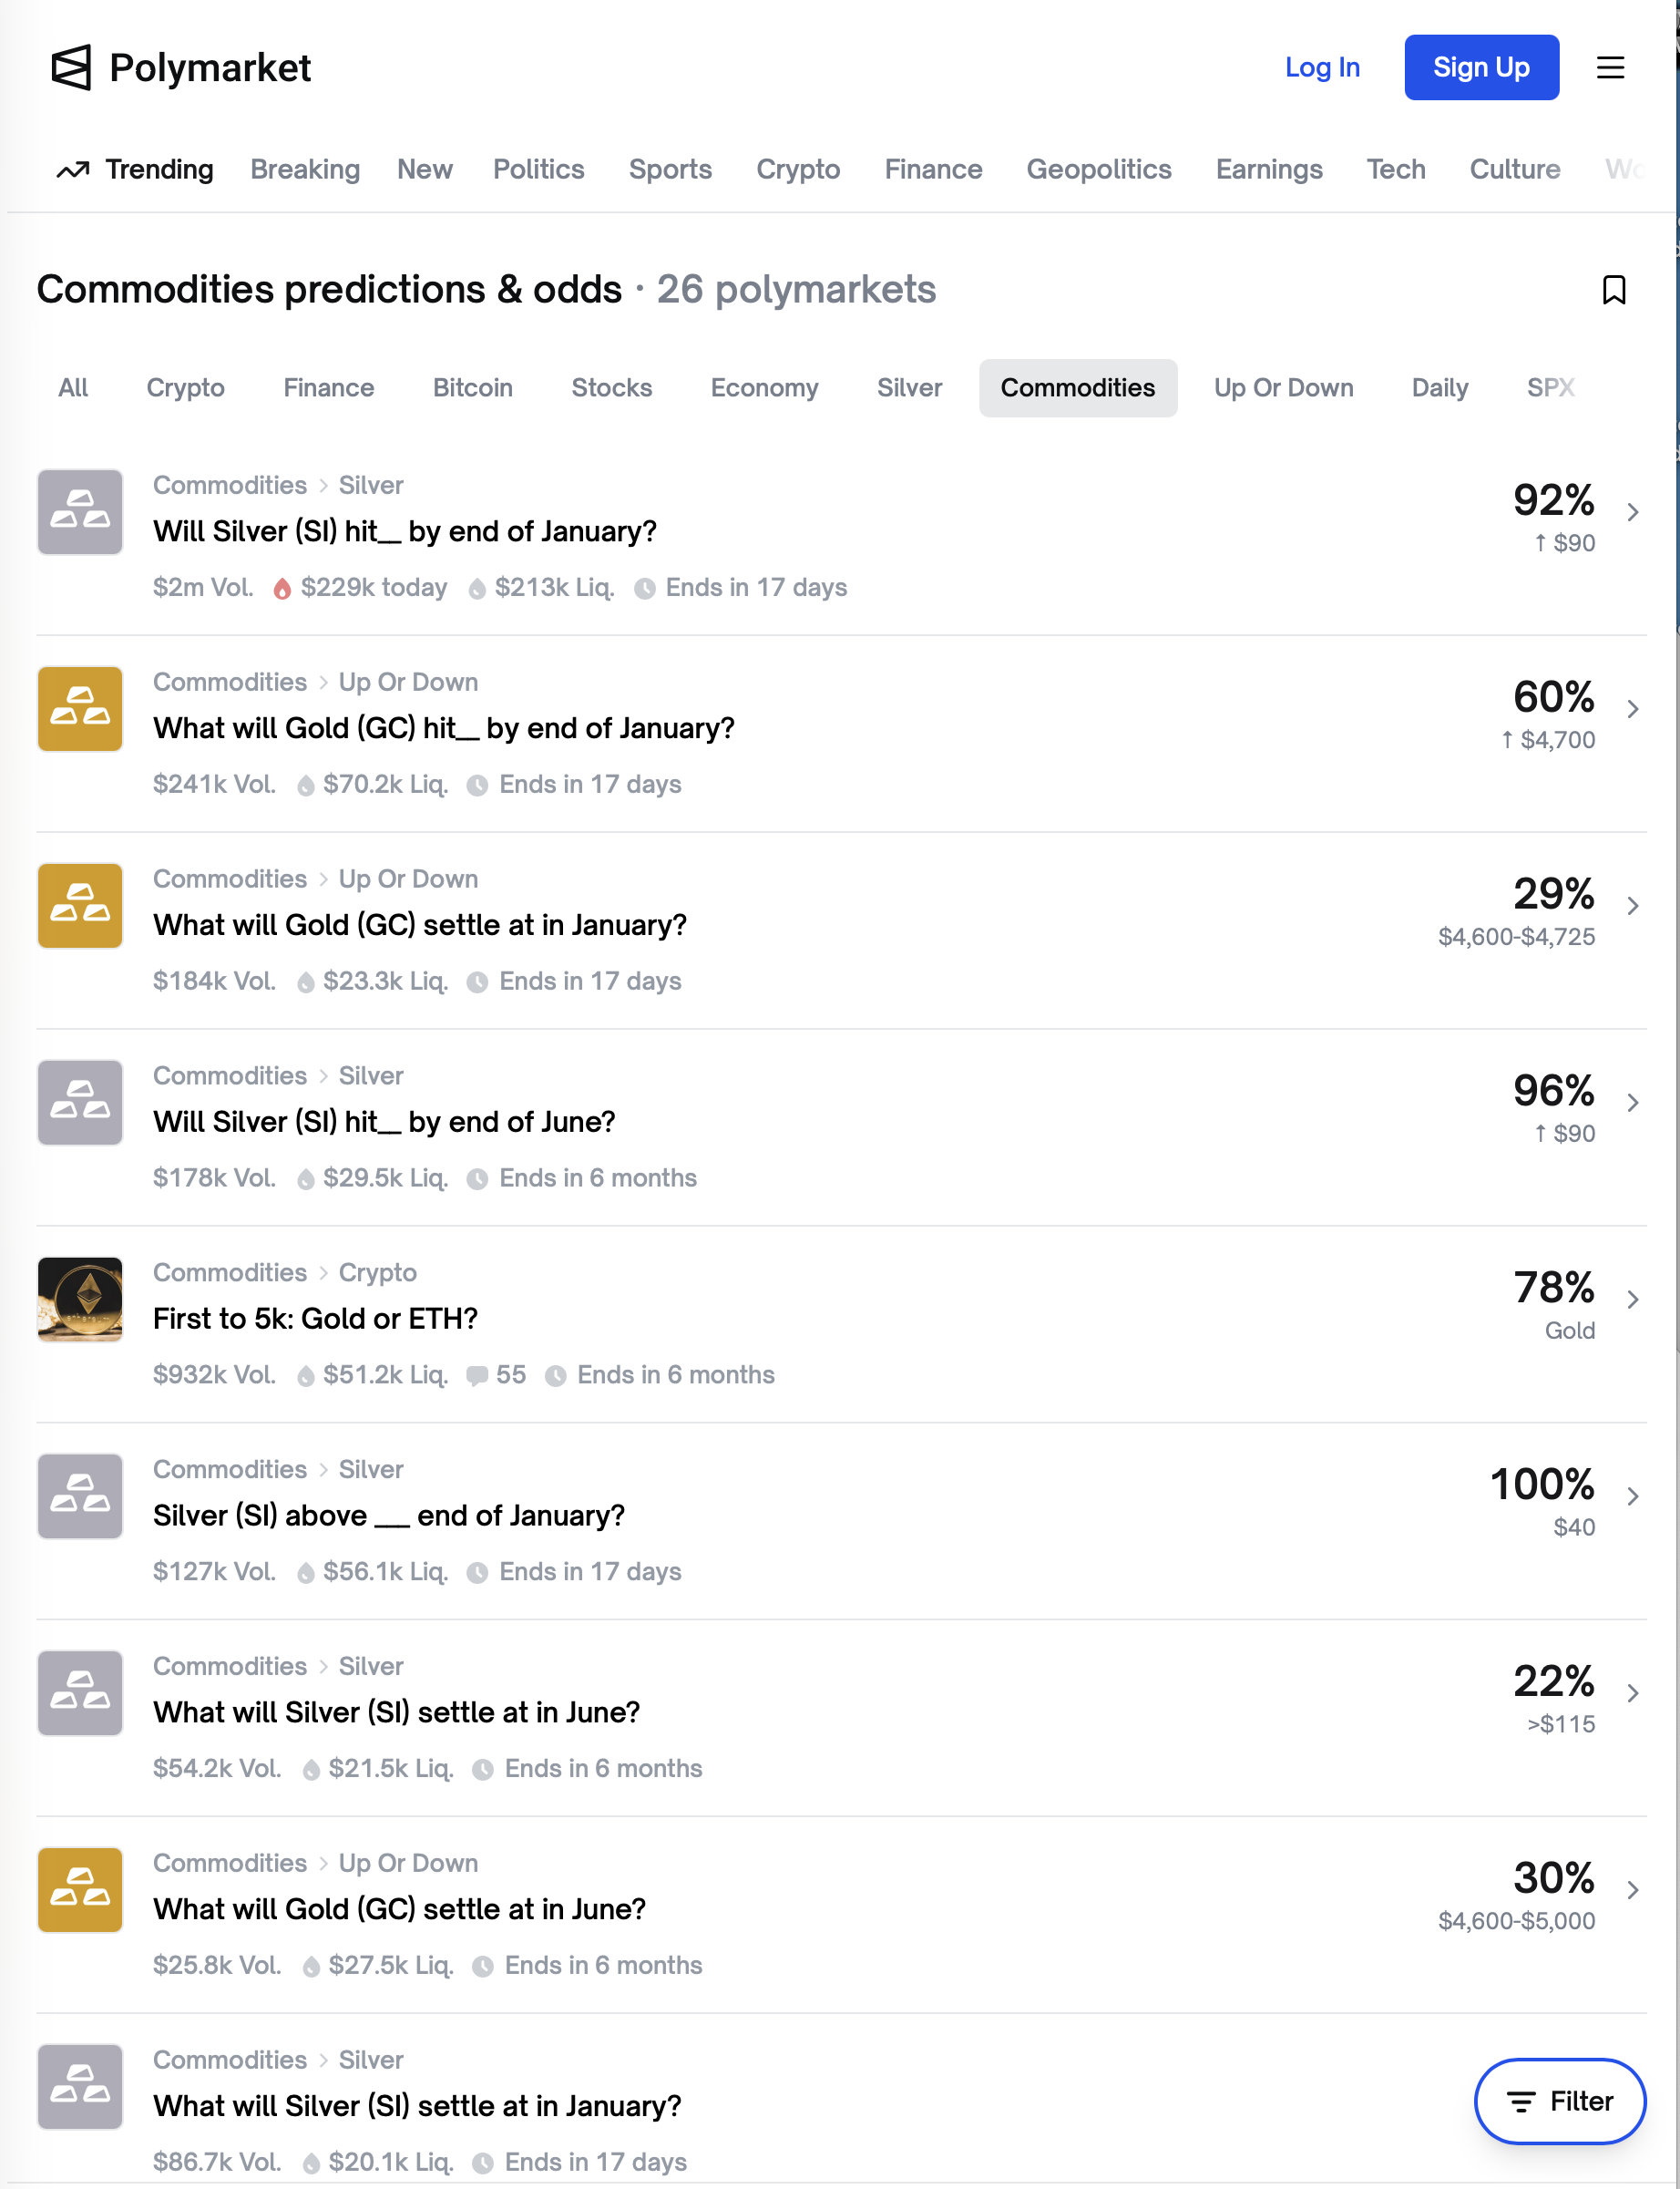Open the hamburger menu
1680x2189 pixels.
point(1610,67)
